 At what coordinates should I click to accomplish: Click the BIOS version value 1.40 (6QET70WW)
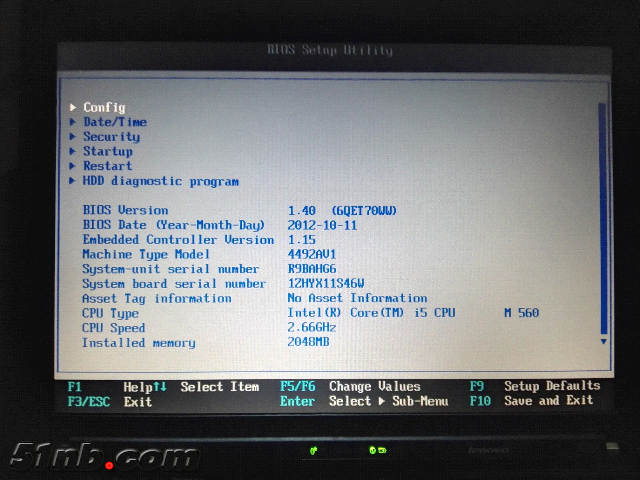[342, 211]
